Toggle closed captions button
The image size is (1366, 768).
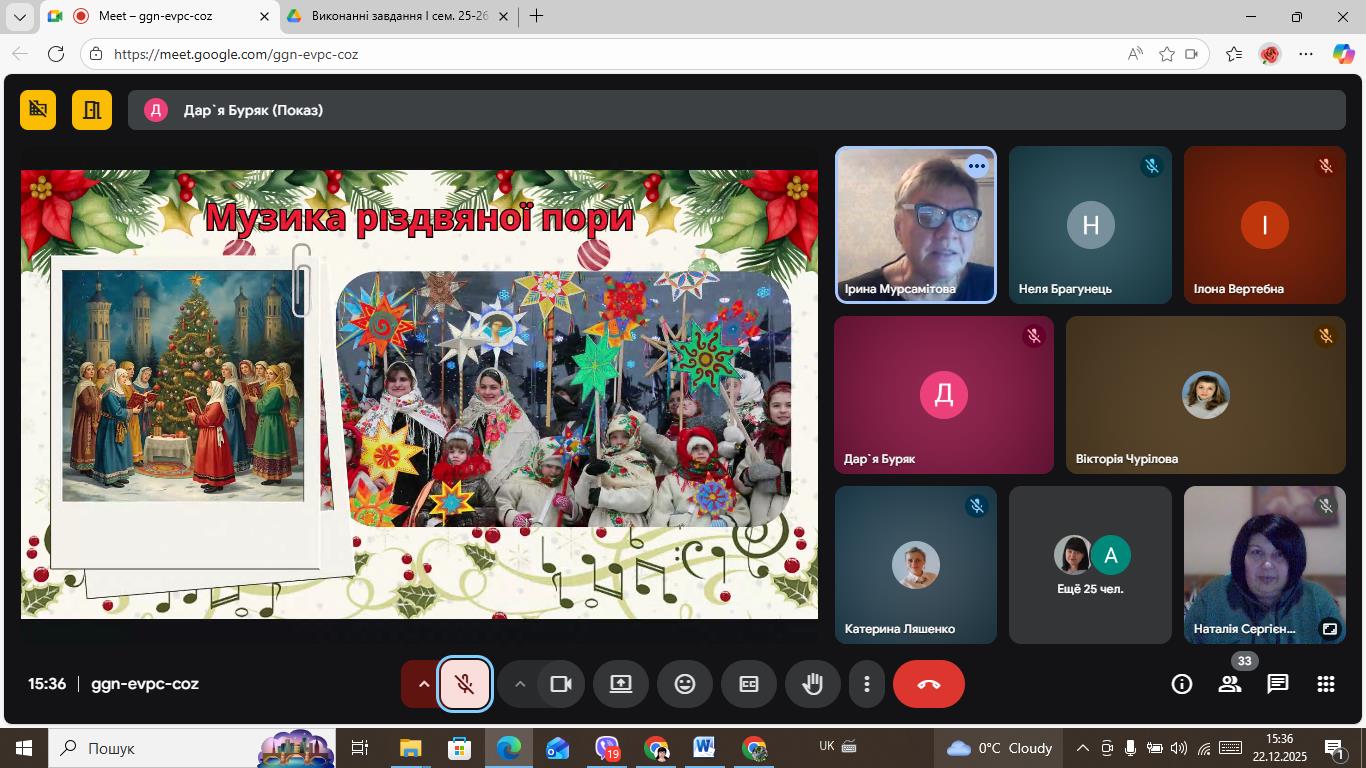[x=749, y=684]
